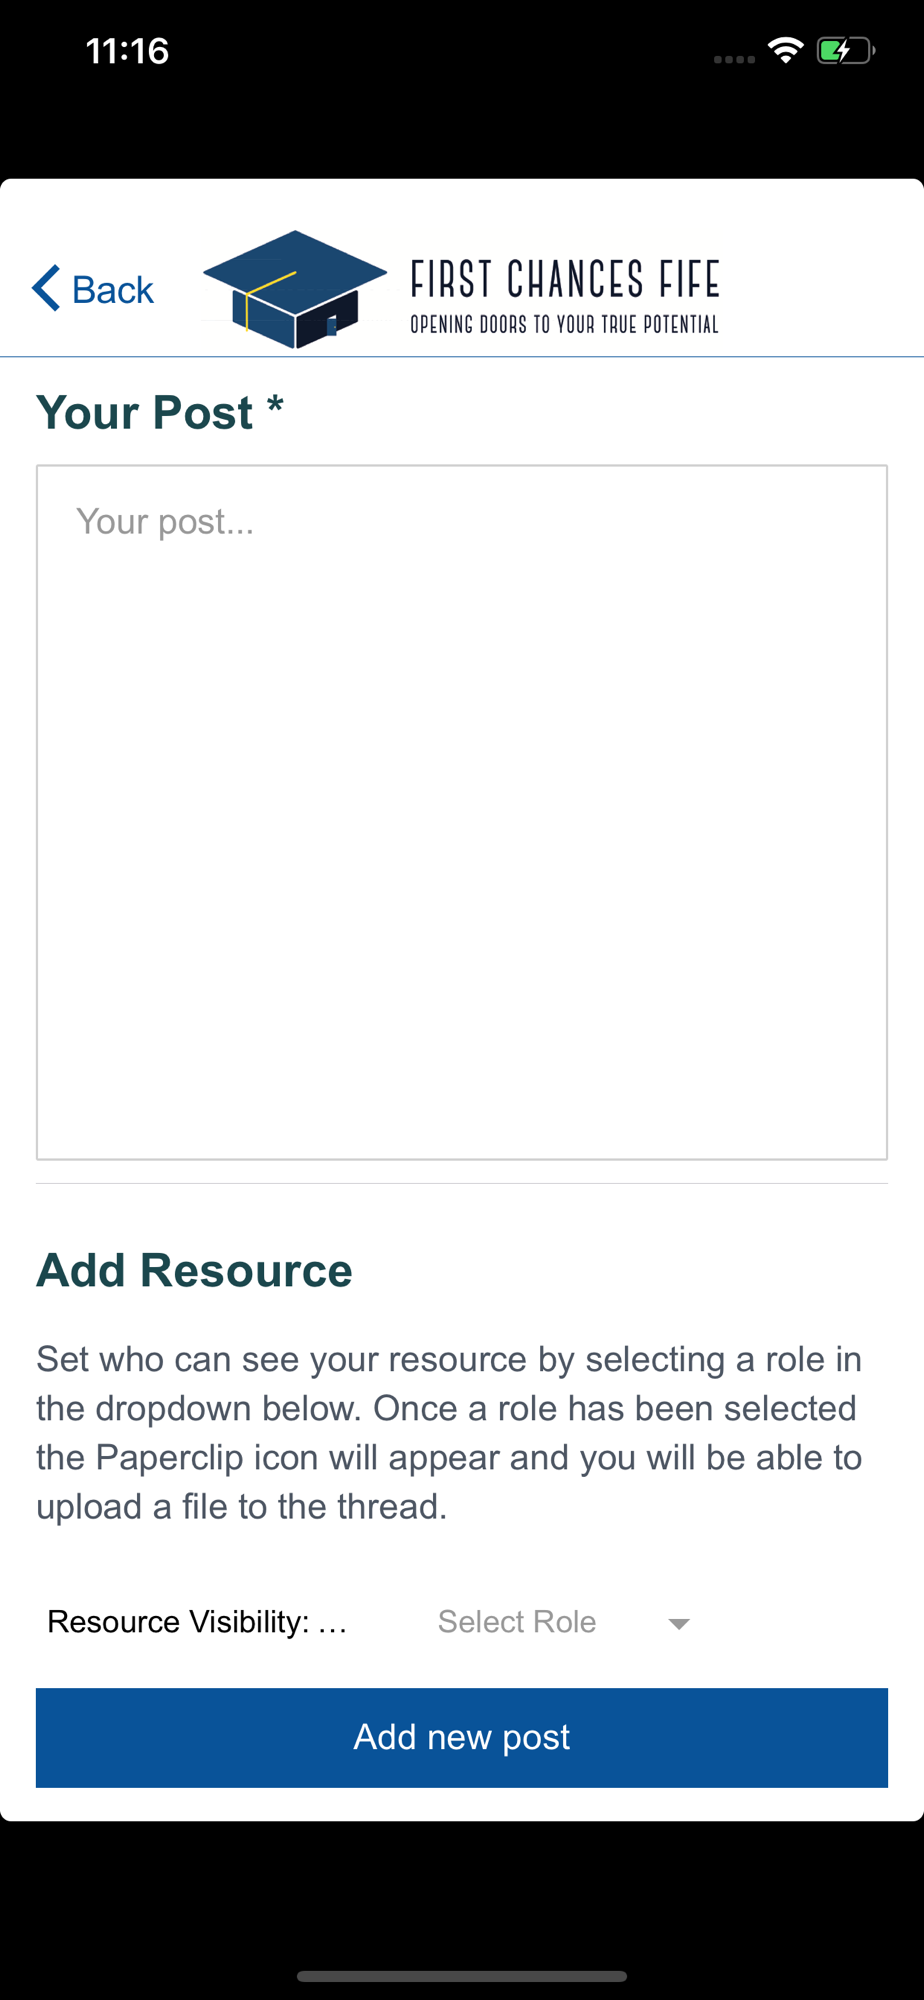Click the Resource Visibility label
The height and width of the screenshot is (2000, 924).
click(x=197, y=1621)
